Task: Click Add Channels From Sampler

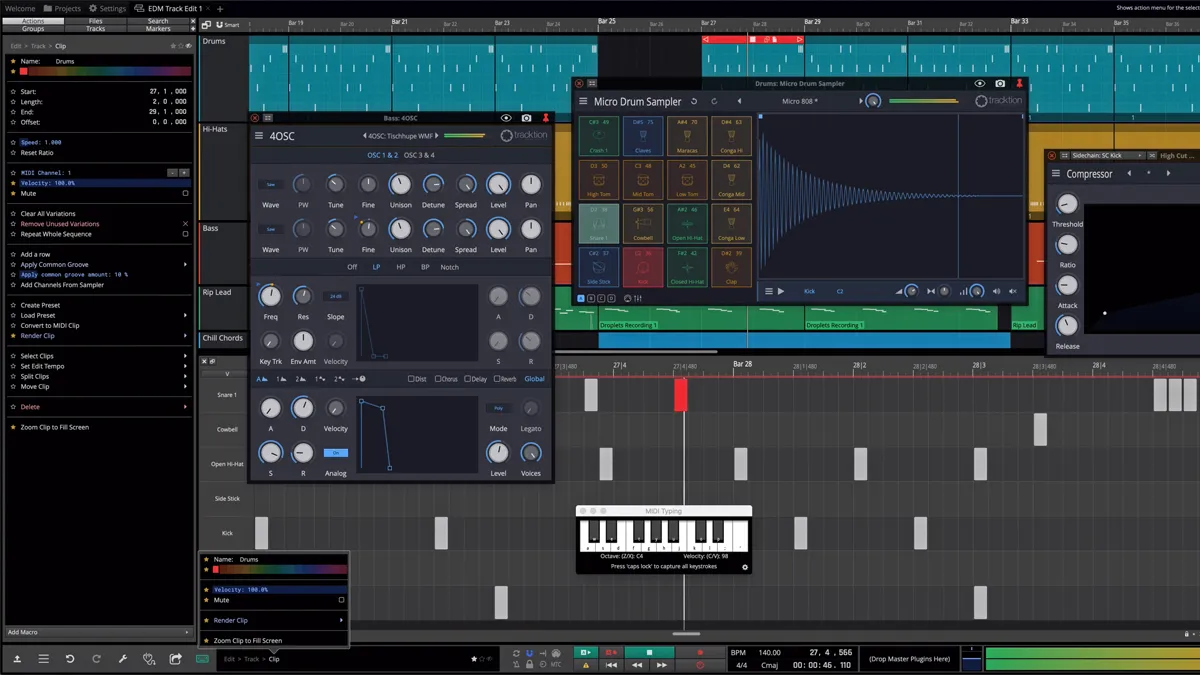Action: pyautogui.click(x=62, y=285)
